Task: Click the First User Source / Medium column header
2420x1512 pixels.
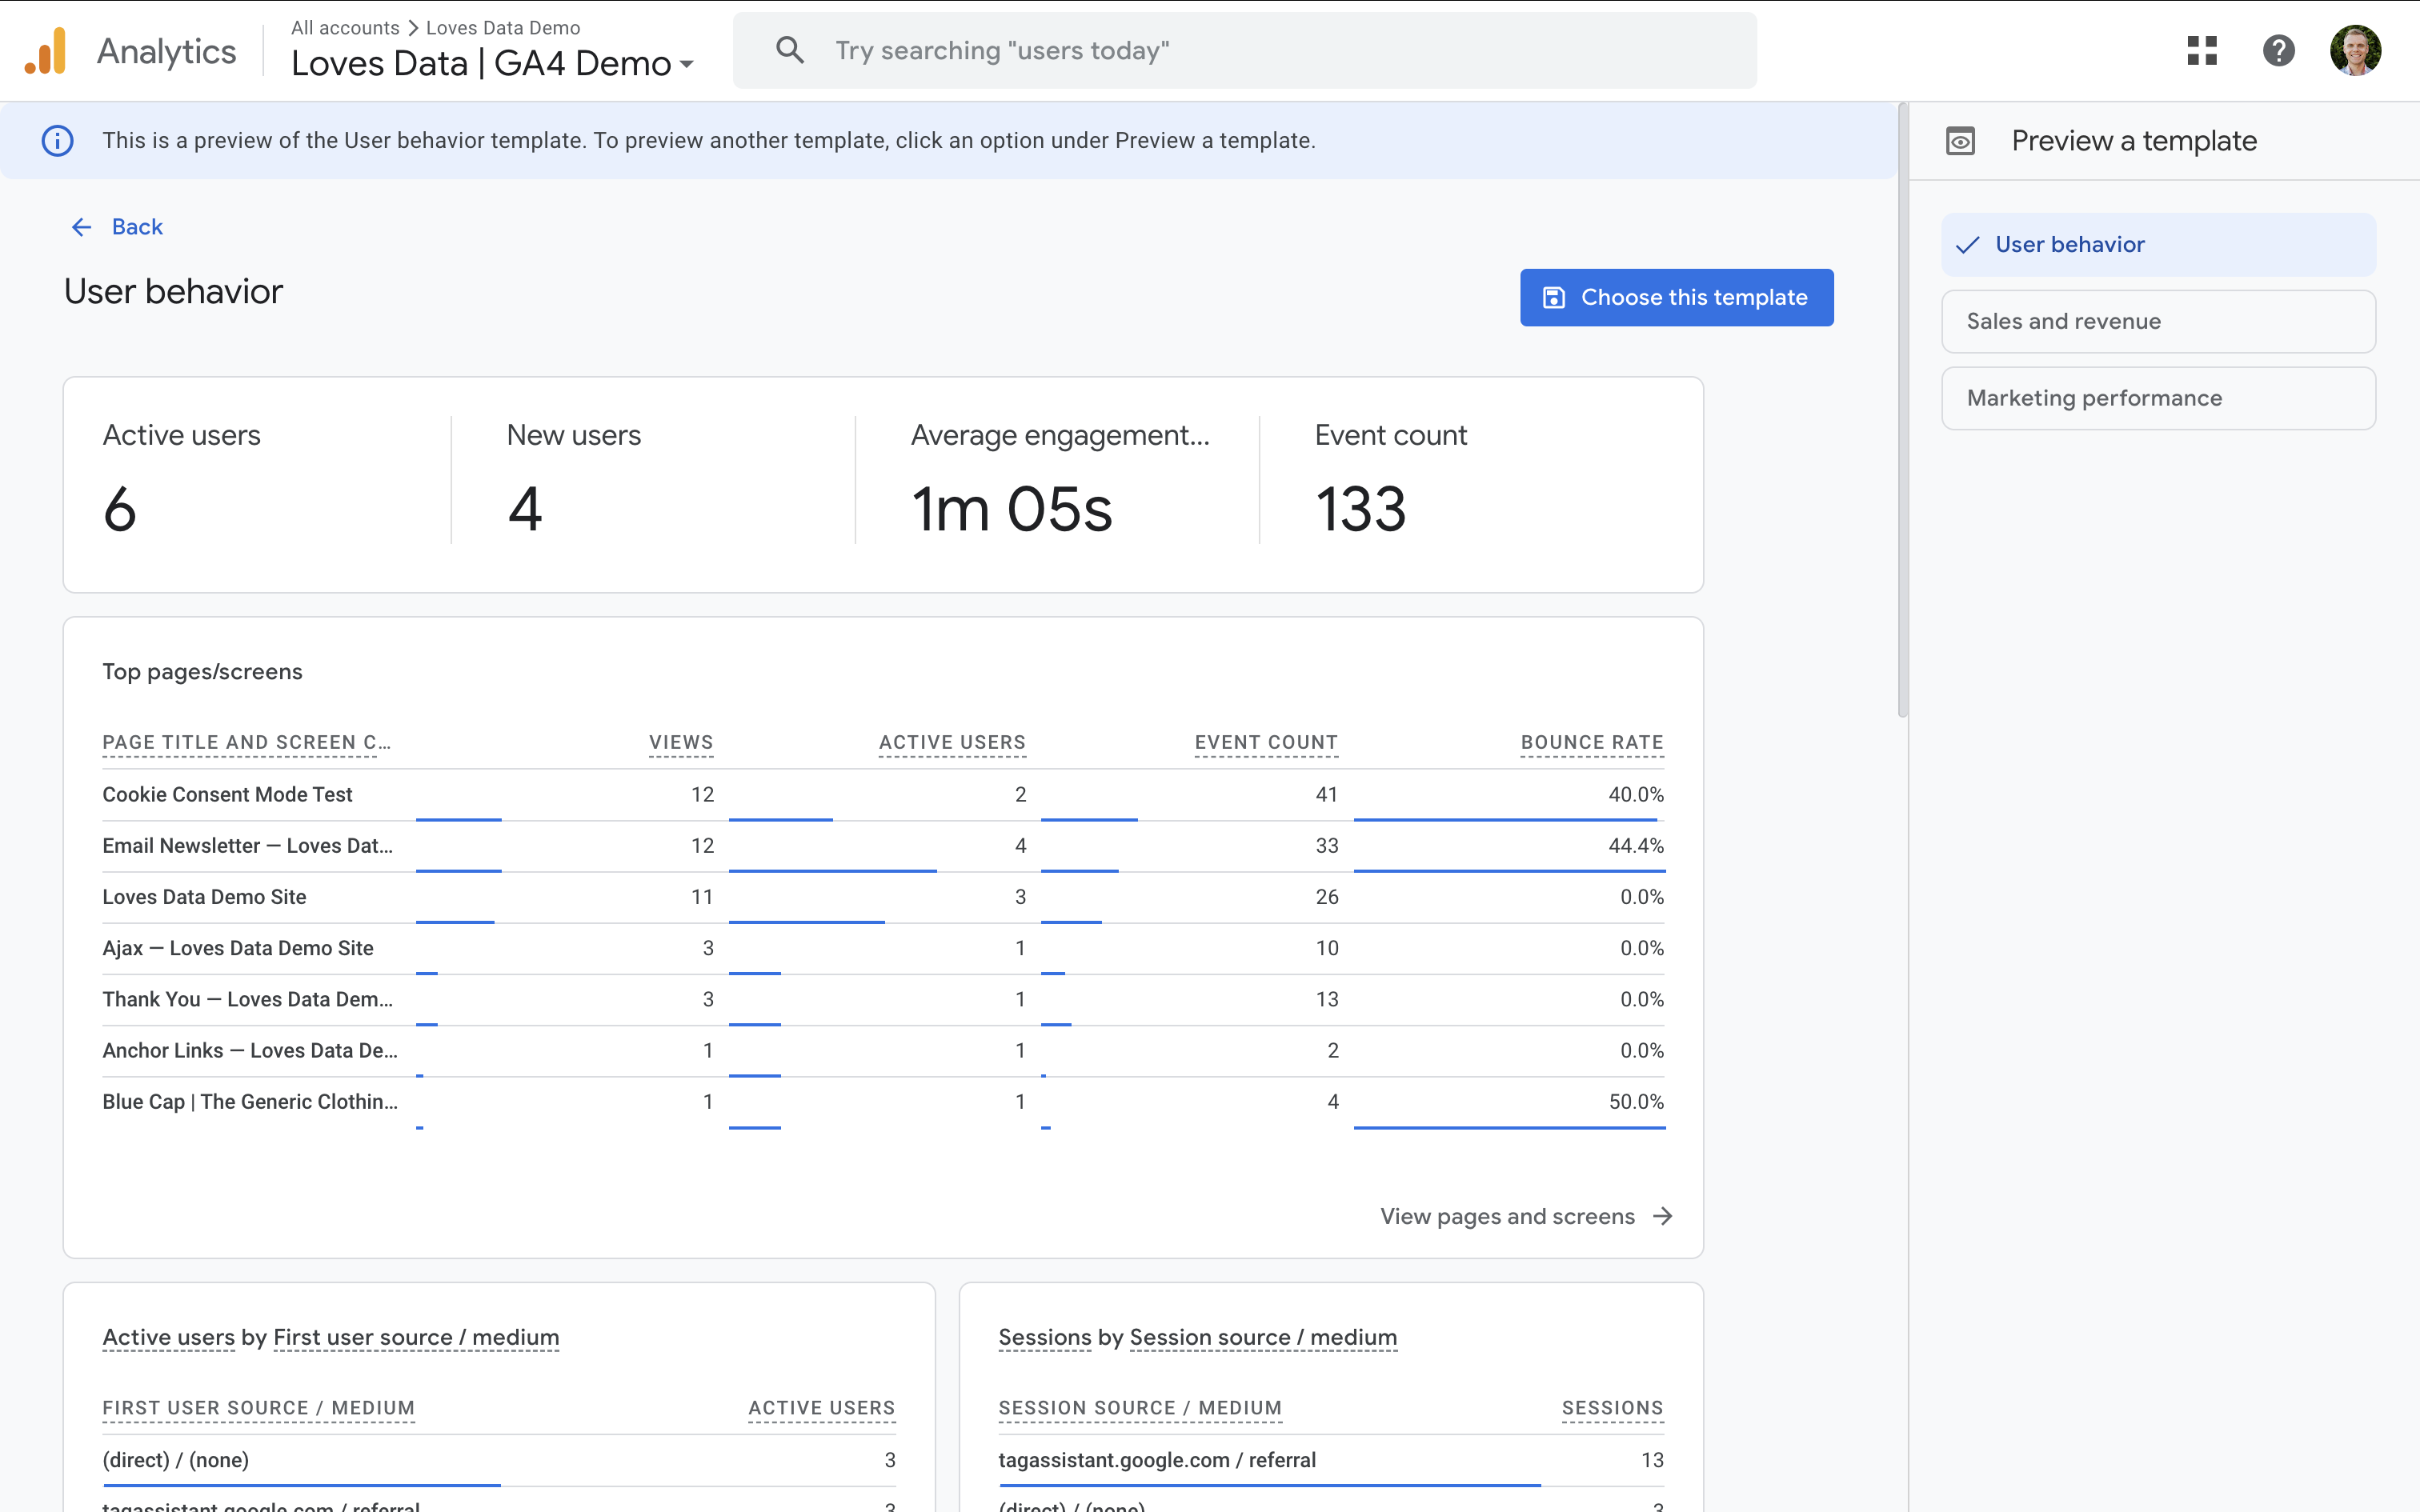Action: coord(258,1408)
